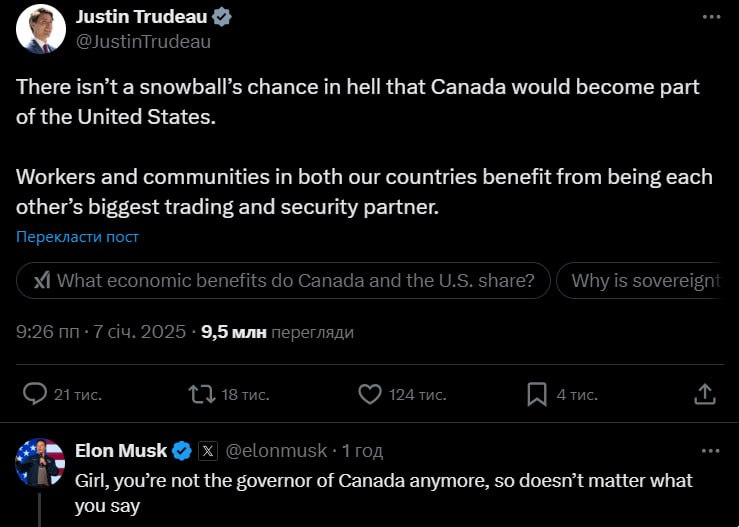Image resolution: width=739 pixels, height=527 pixels.
Task: Like the post with the heart icon
Action: [369, 394]
